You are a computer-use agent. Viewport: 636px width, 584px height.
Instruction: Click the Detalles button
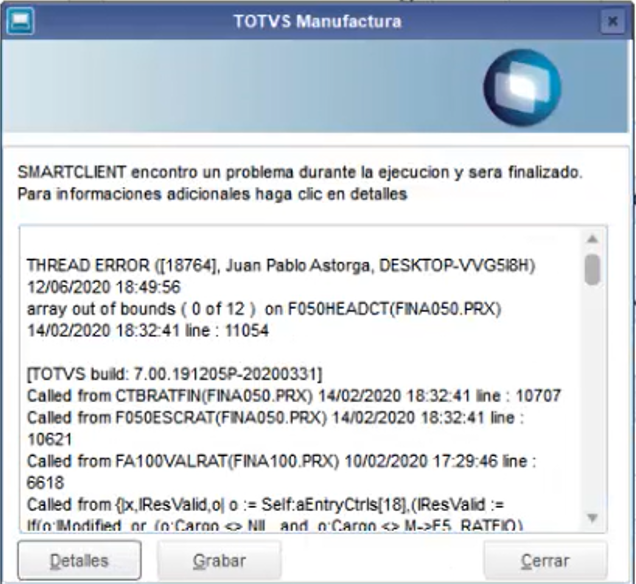[x=80, y=560]
